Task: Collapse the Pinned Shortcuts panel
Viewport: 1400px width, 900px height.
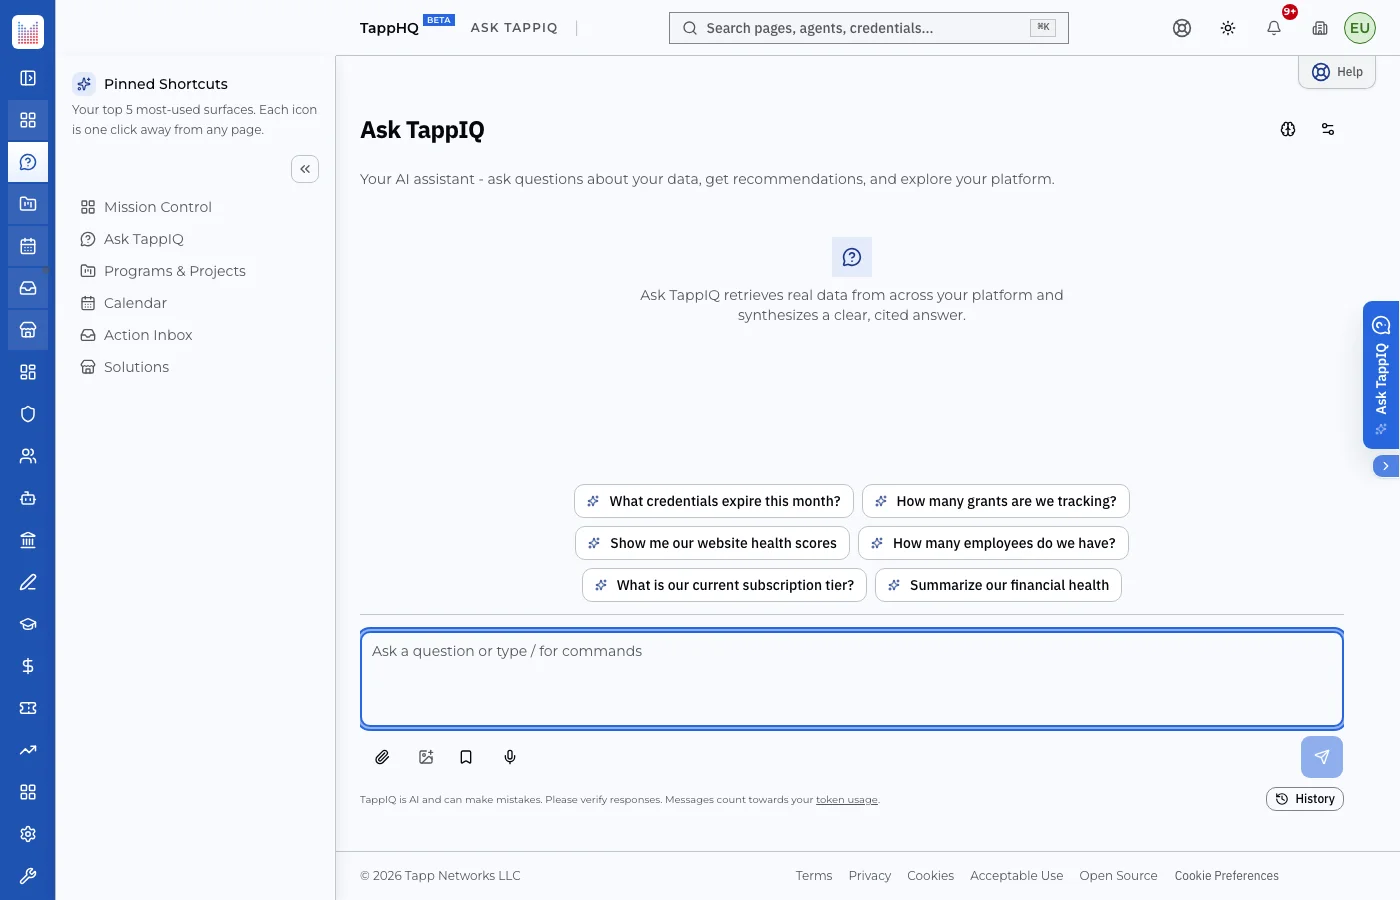Action: (x=305, y=169)
